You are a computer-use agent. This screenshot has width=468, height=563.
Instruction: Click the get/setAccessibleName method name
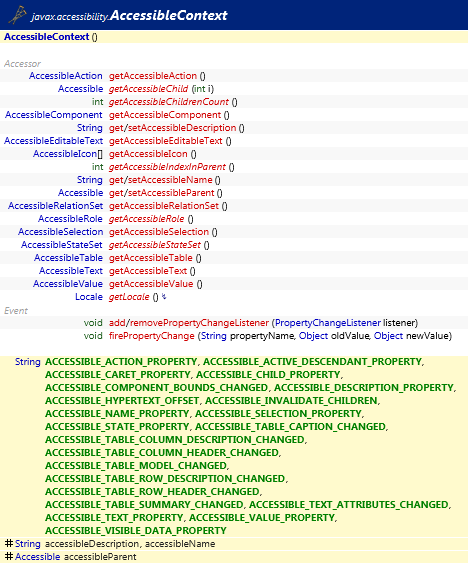(x=161, y=180)
